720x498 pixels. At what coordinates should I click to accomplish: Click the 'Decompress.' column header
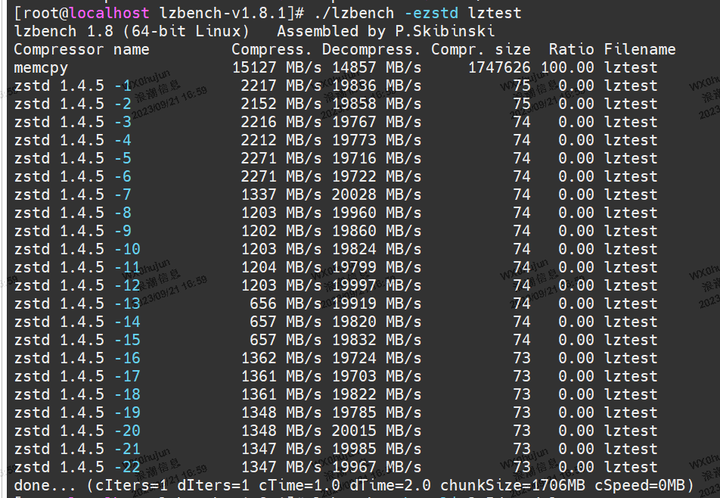371,50
